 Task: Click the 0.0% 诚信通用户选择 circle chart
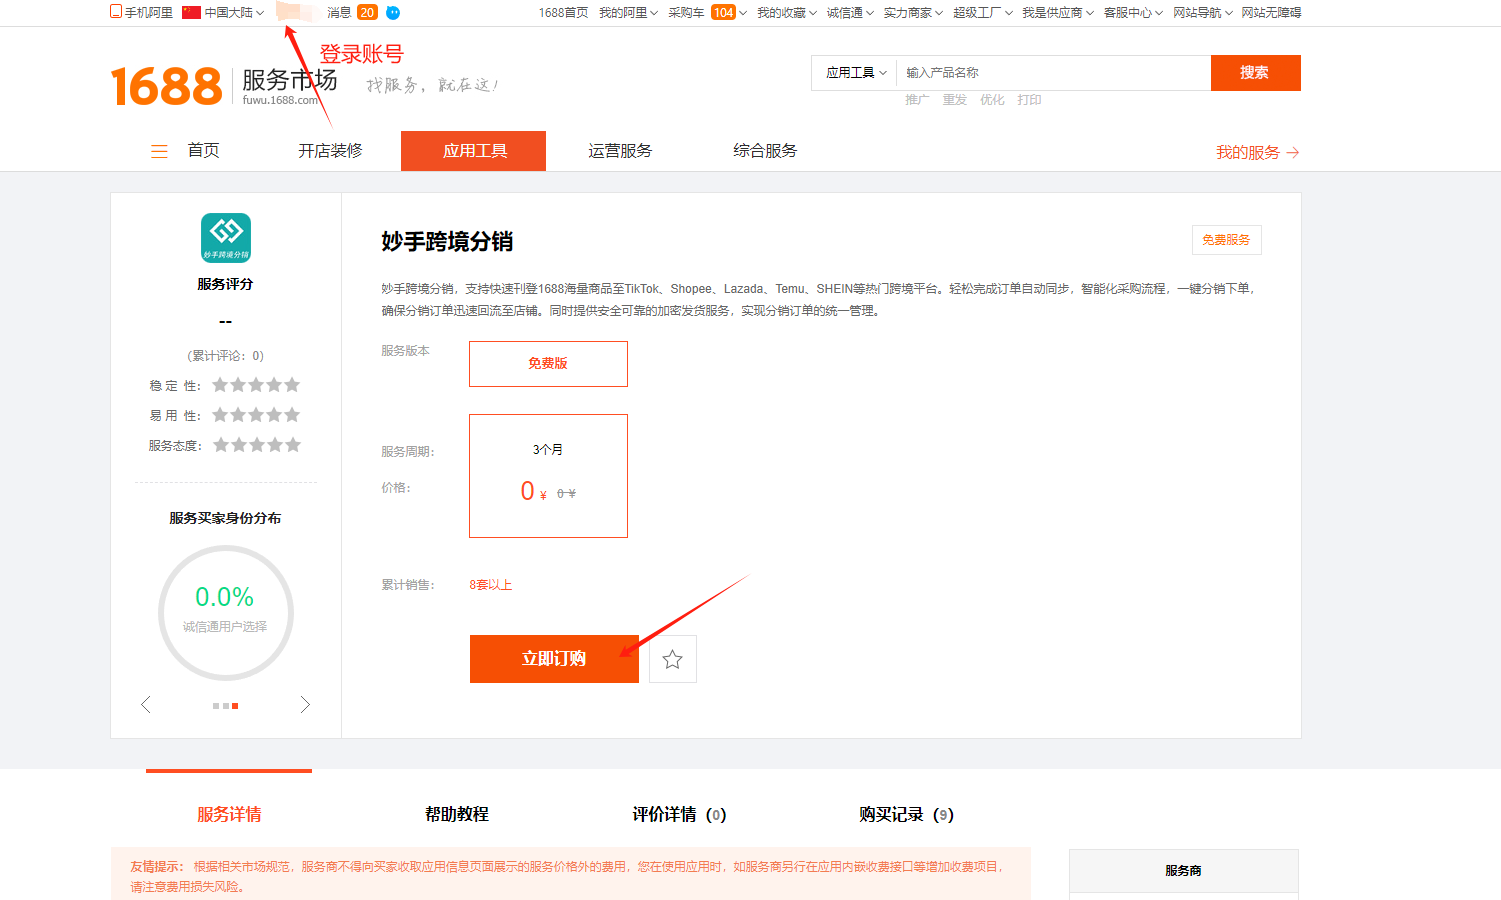[225, 612]
